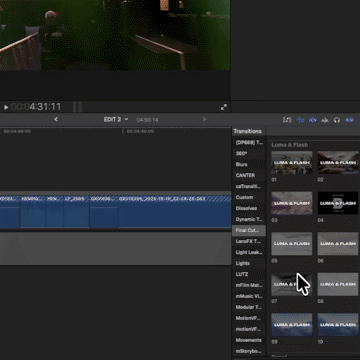This screenshot has width=360, height=360.
Task: Select Luma & Flash transition 05 thumbnail
Action: [292, 244]
